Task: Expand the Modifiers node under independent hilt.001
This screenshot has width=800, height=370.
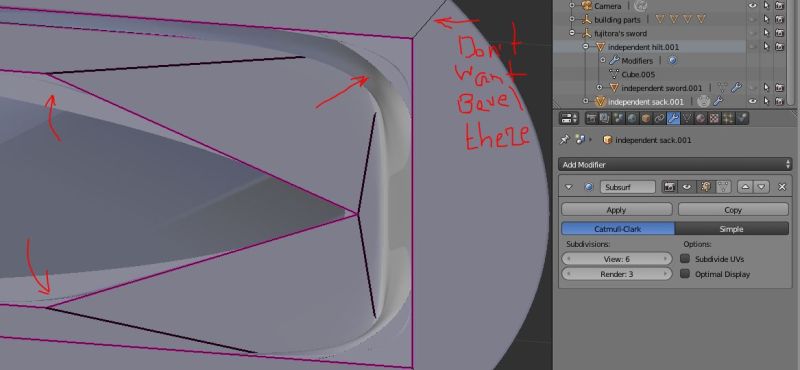Action: (x=603, y=60)
